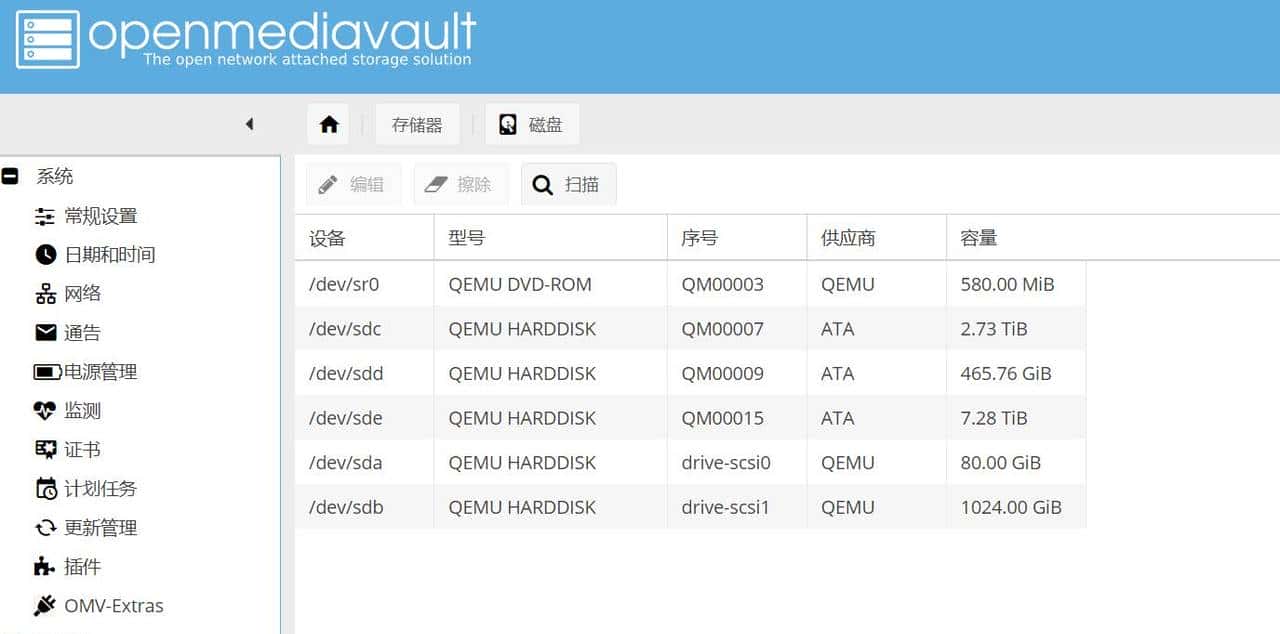Click the 扫描 scan button
The width and height of the screenshot is (1280, 634).
(568, 185)
